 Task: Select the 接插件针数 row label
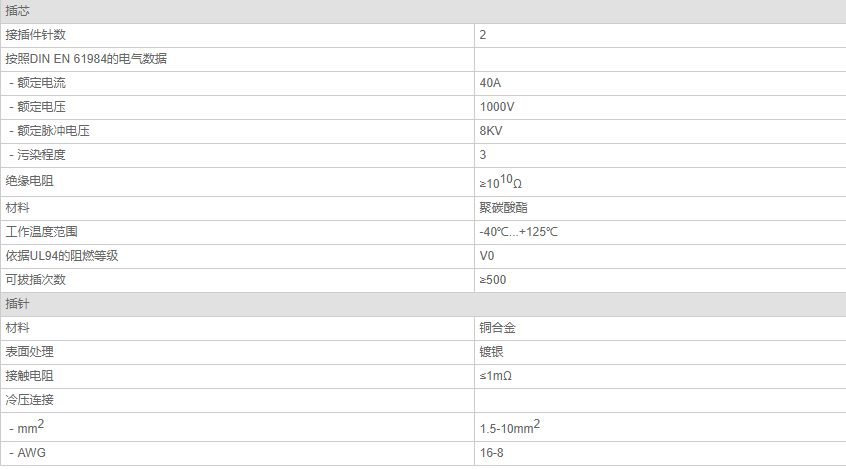click(36, 35)
